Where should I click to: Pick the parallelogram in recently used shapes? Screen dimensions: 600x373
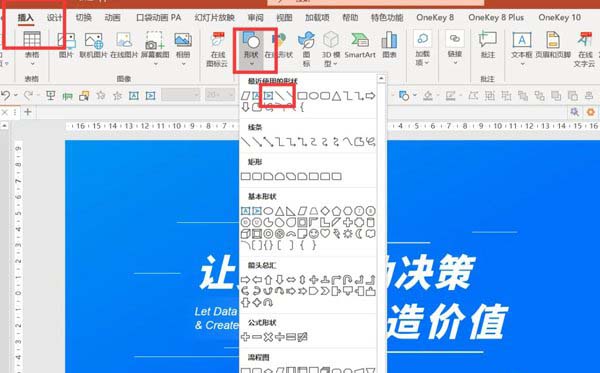click(246, 96)
